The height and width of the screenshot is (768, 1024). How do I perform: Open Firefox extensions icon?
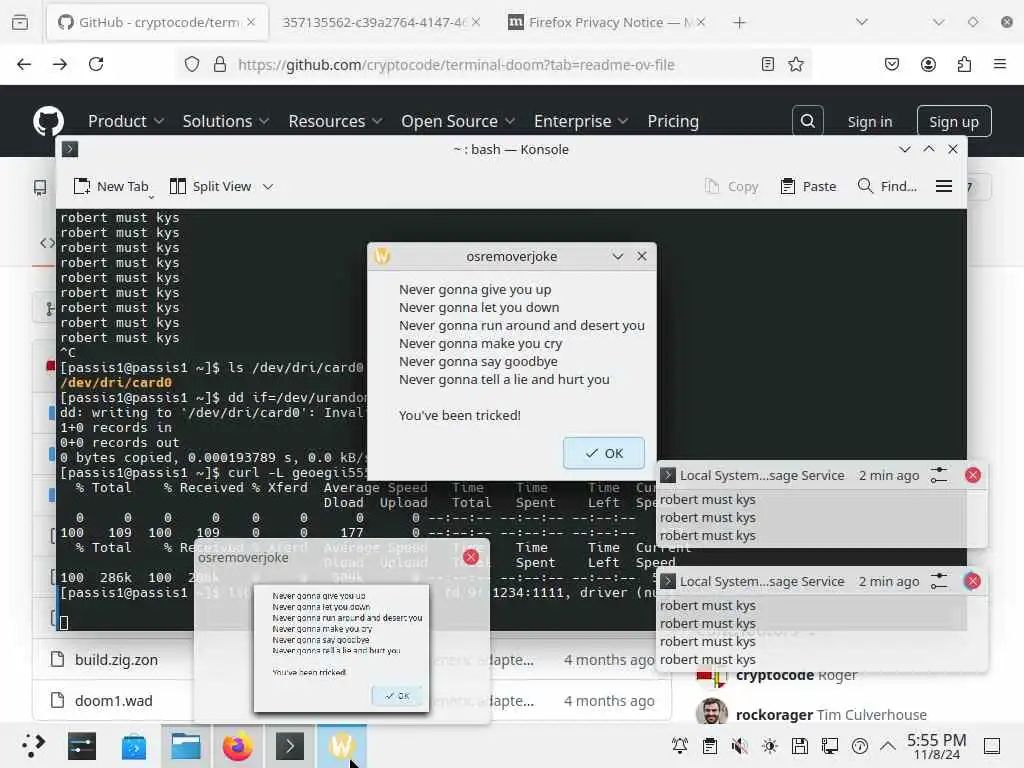coord(964,64)
